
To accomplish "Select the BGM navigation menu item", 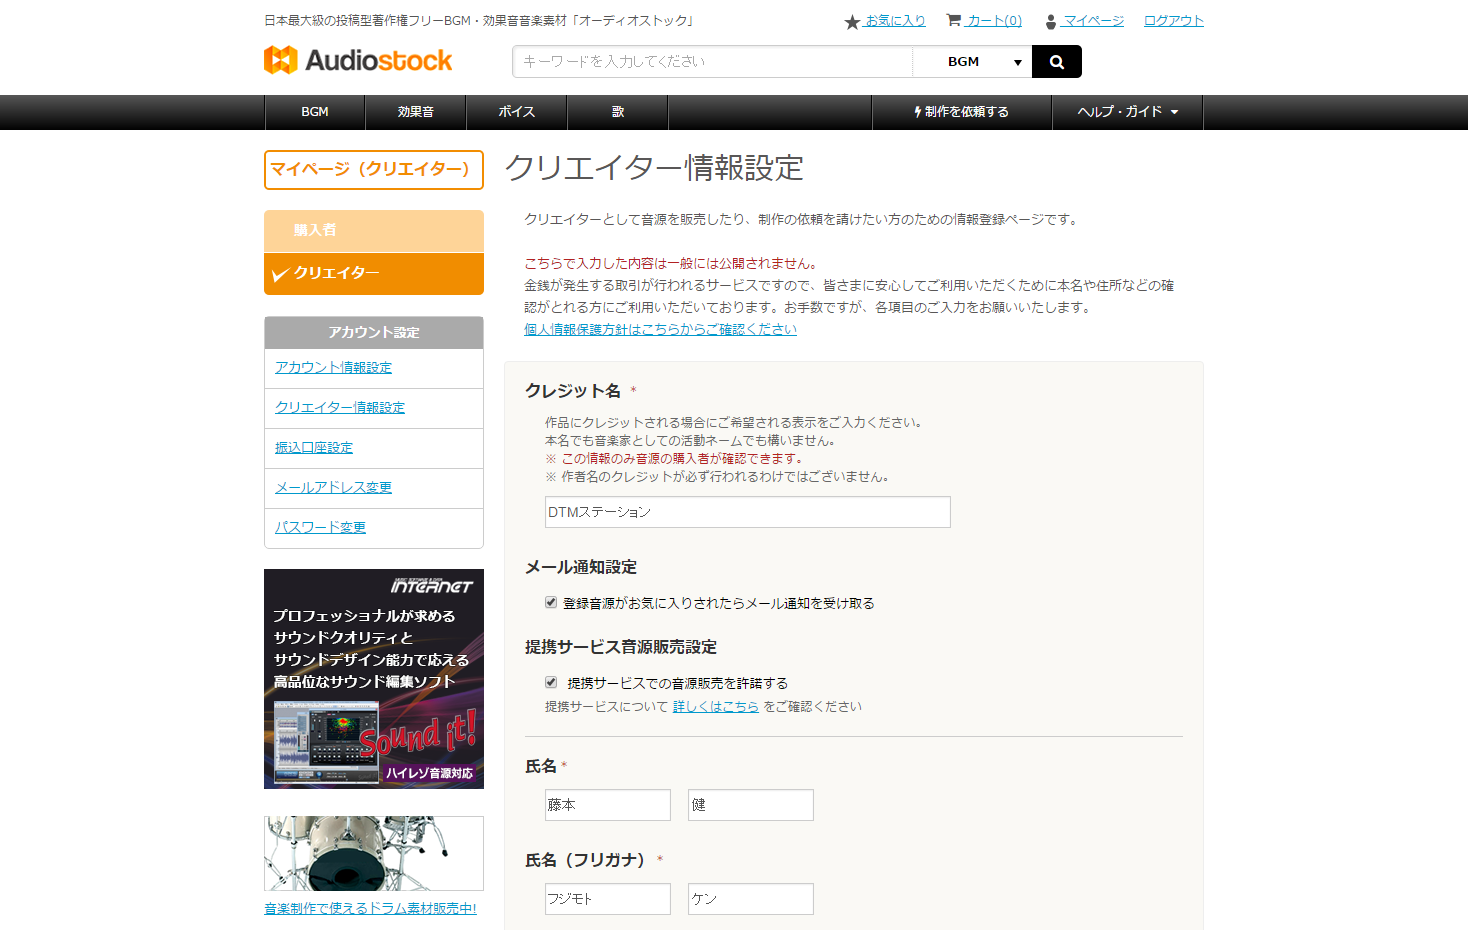I will (315, 112).
